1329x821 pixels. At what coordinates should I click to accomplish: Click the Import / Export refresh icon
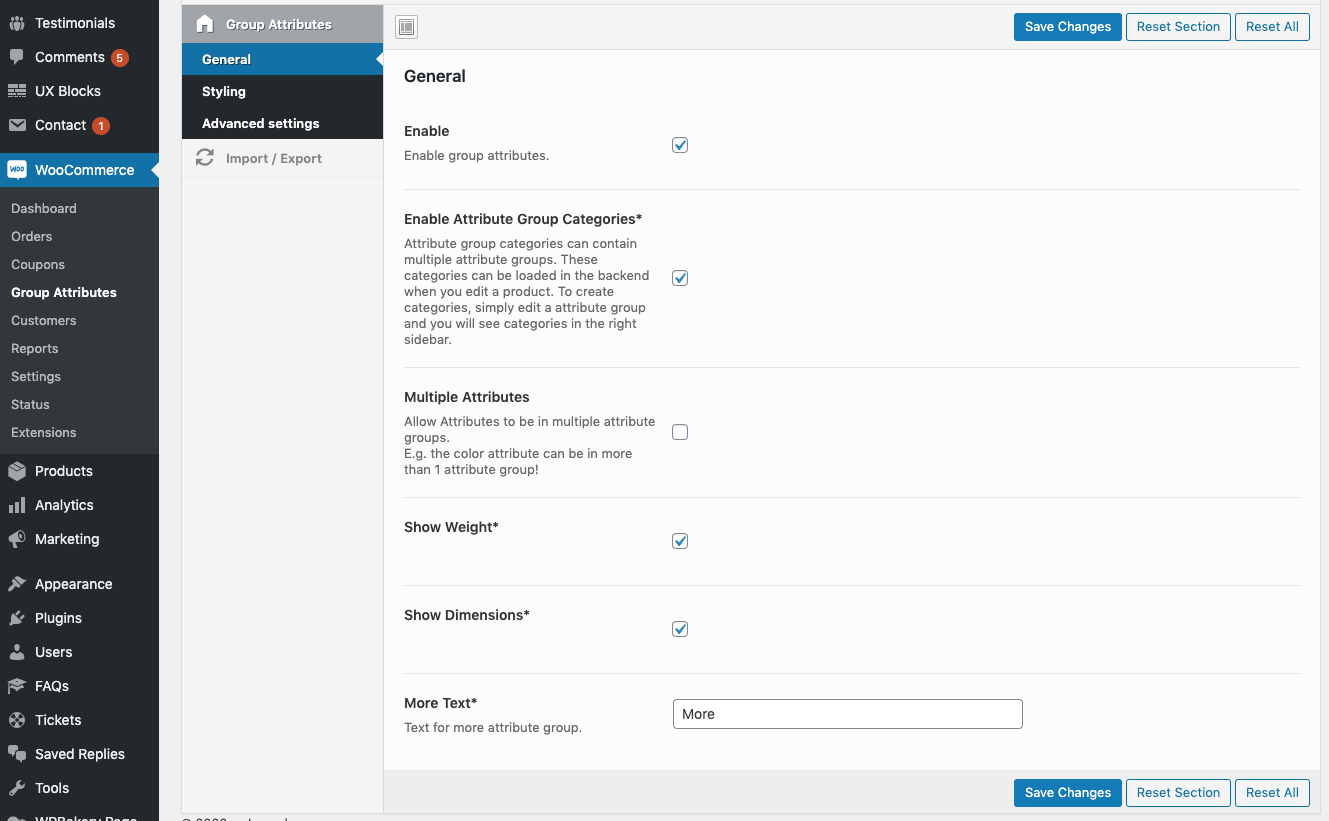click(x=205, y=158)
